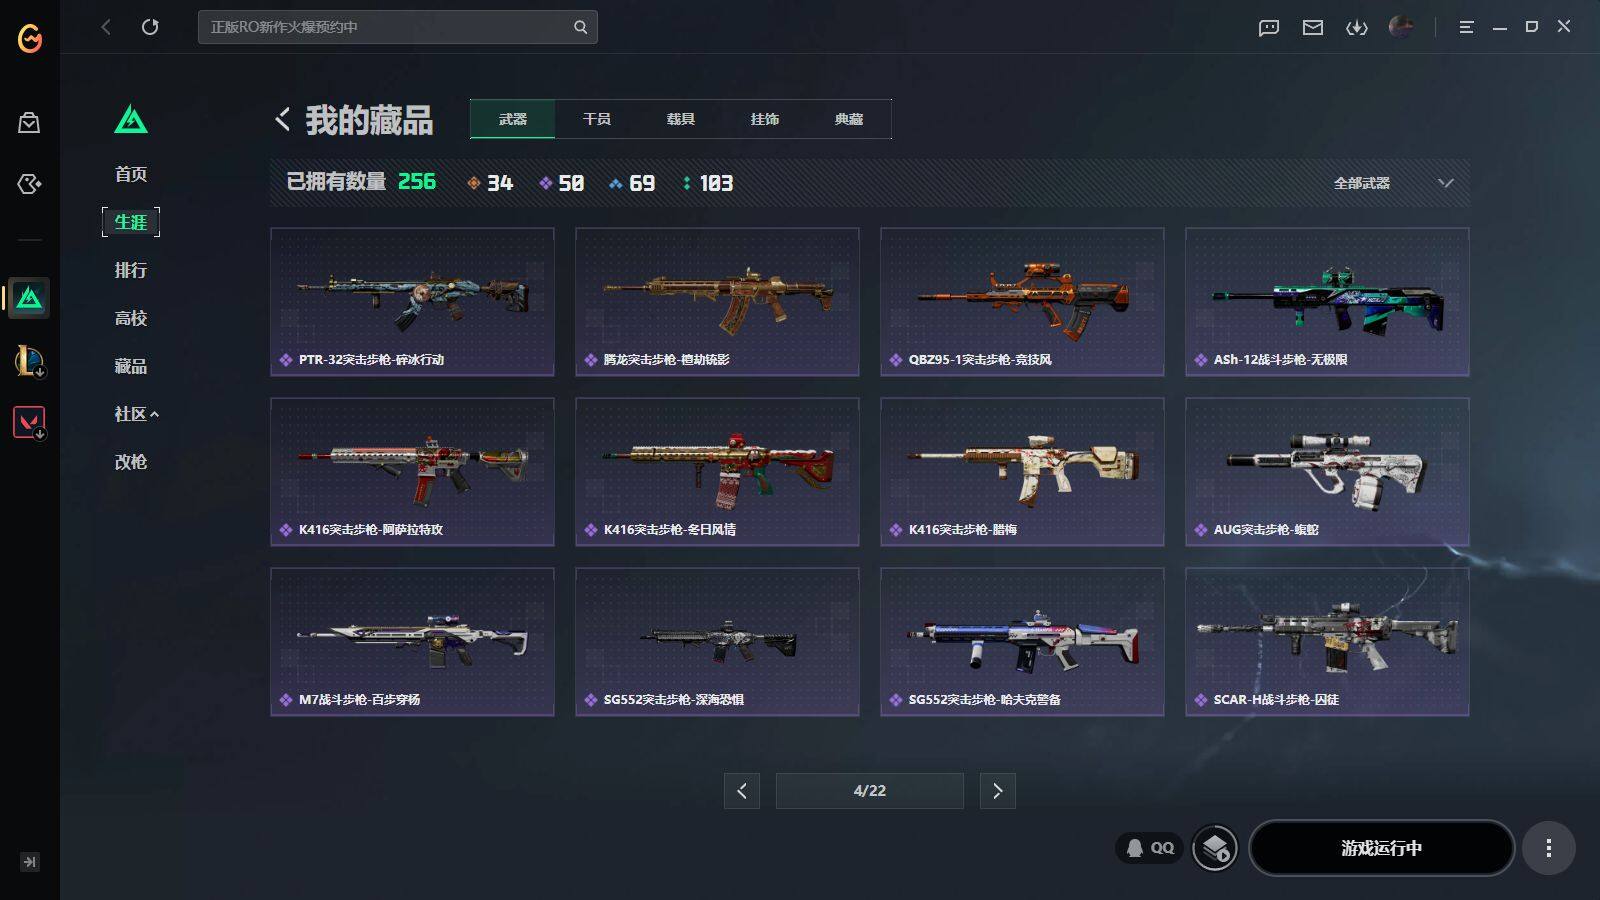The image size is (1600, 900).
Task: Open the chat message icon
Action: [1269, 28]
